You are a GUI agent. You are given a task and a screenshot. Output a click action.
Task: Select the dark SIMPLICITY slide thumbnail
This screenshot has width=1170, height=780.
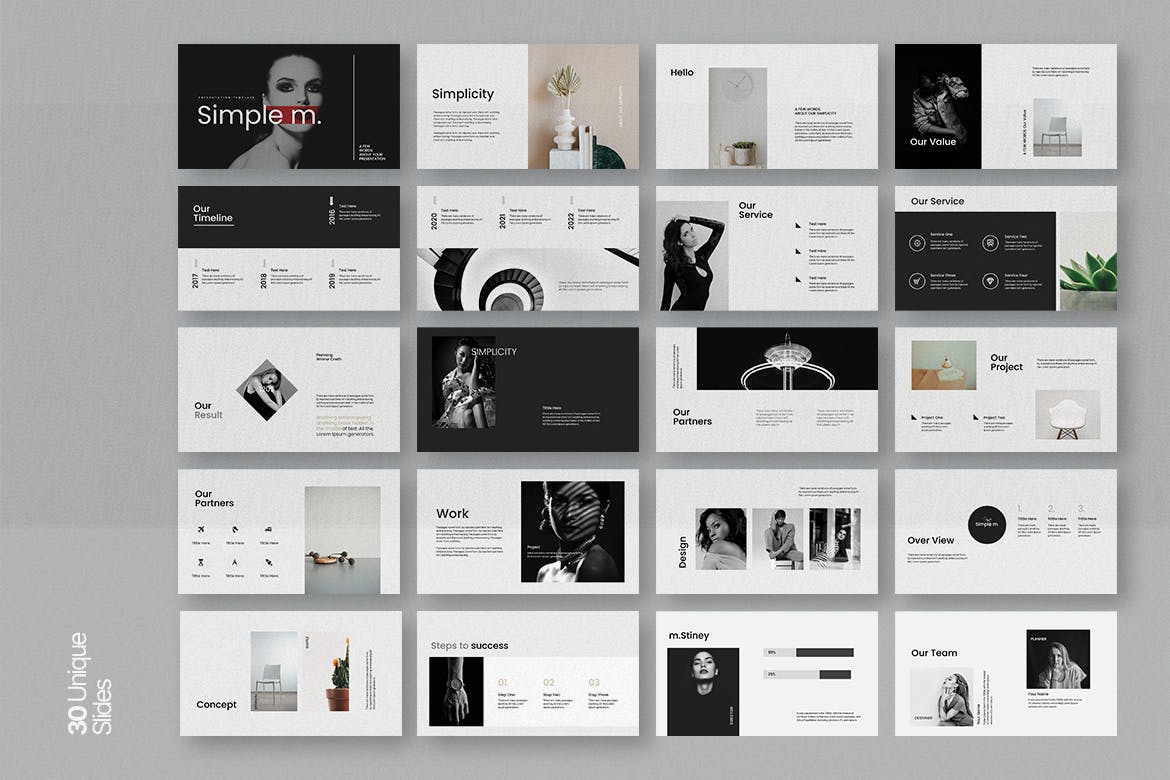527,389
